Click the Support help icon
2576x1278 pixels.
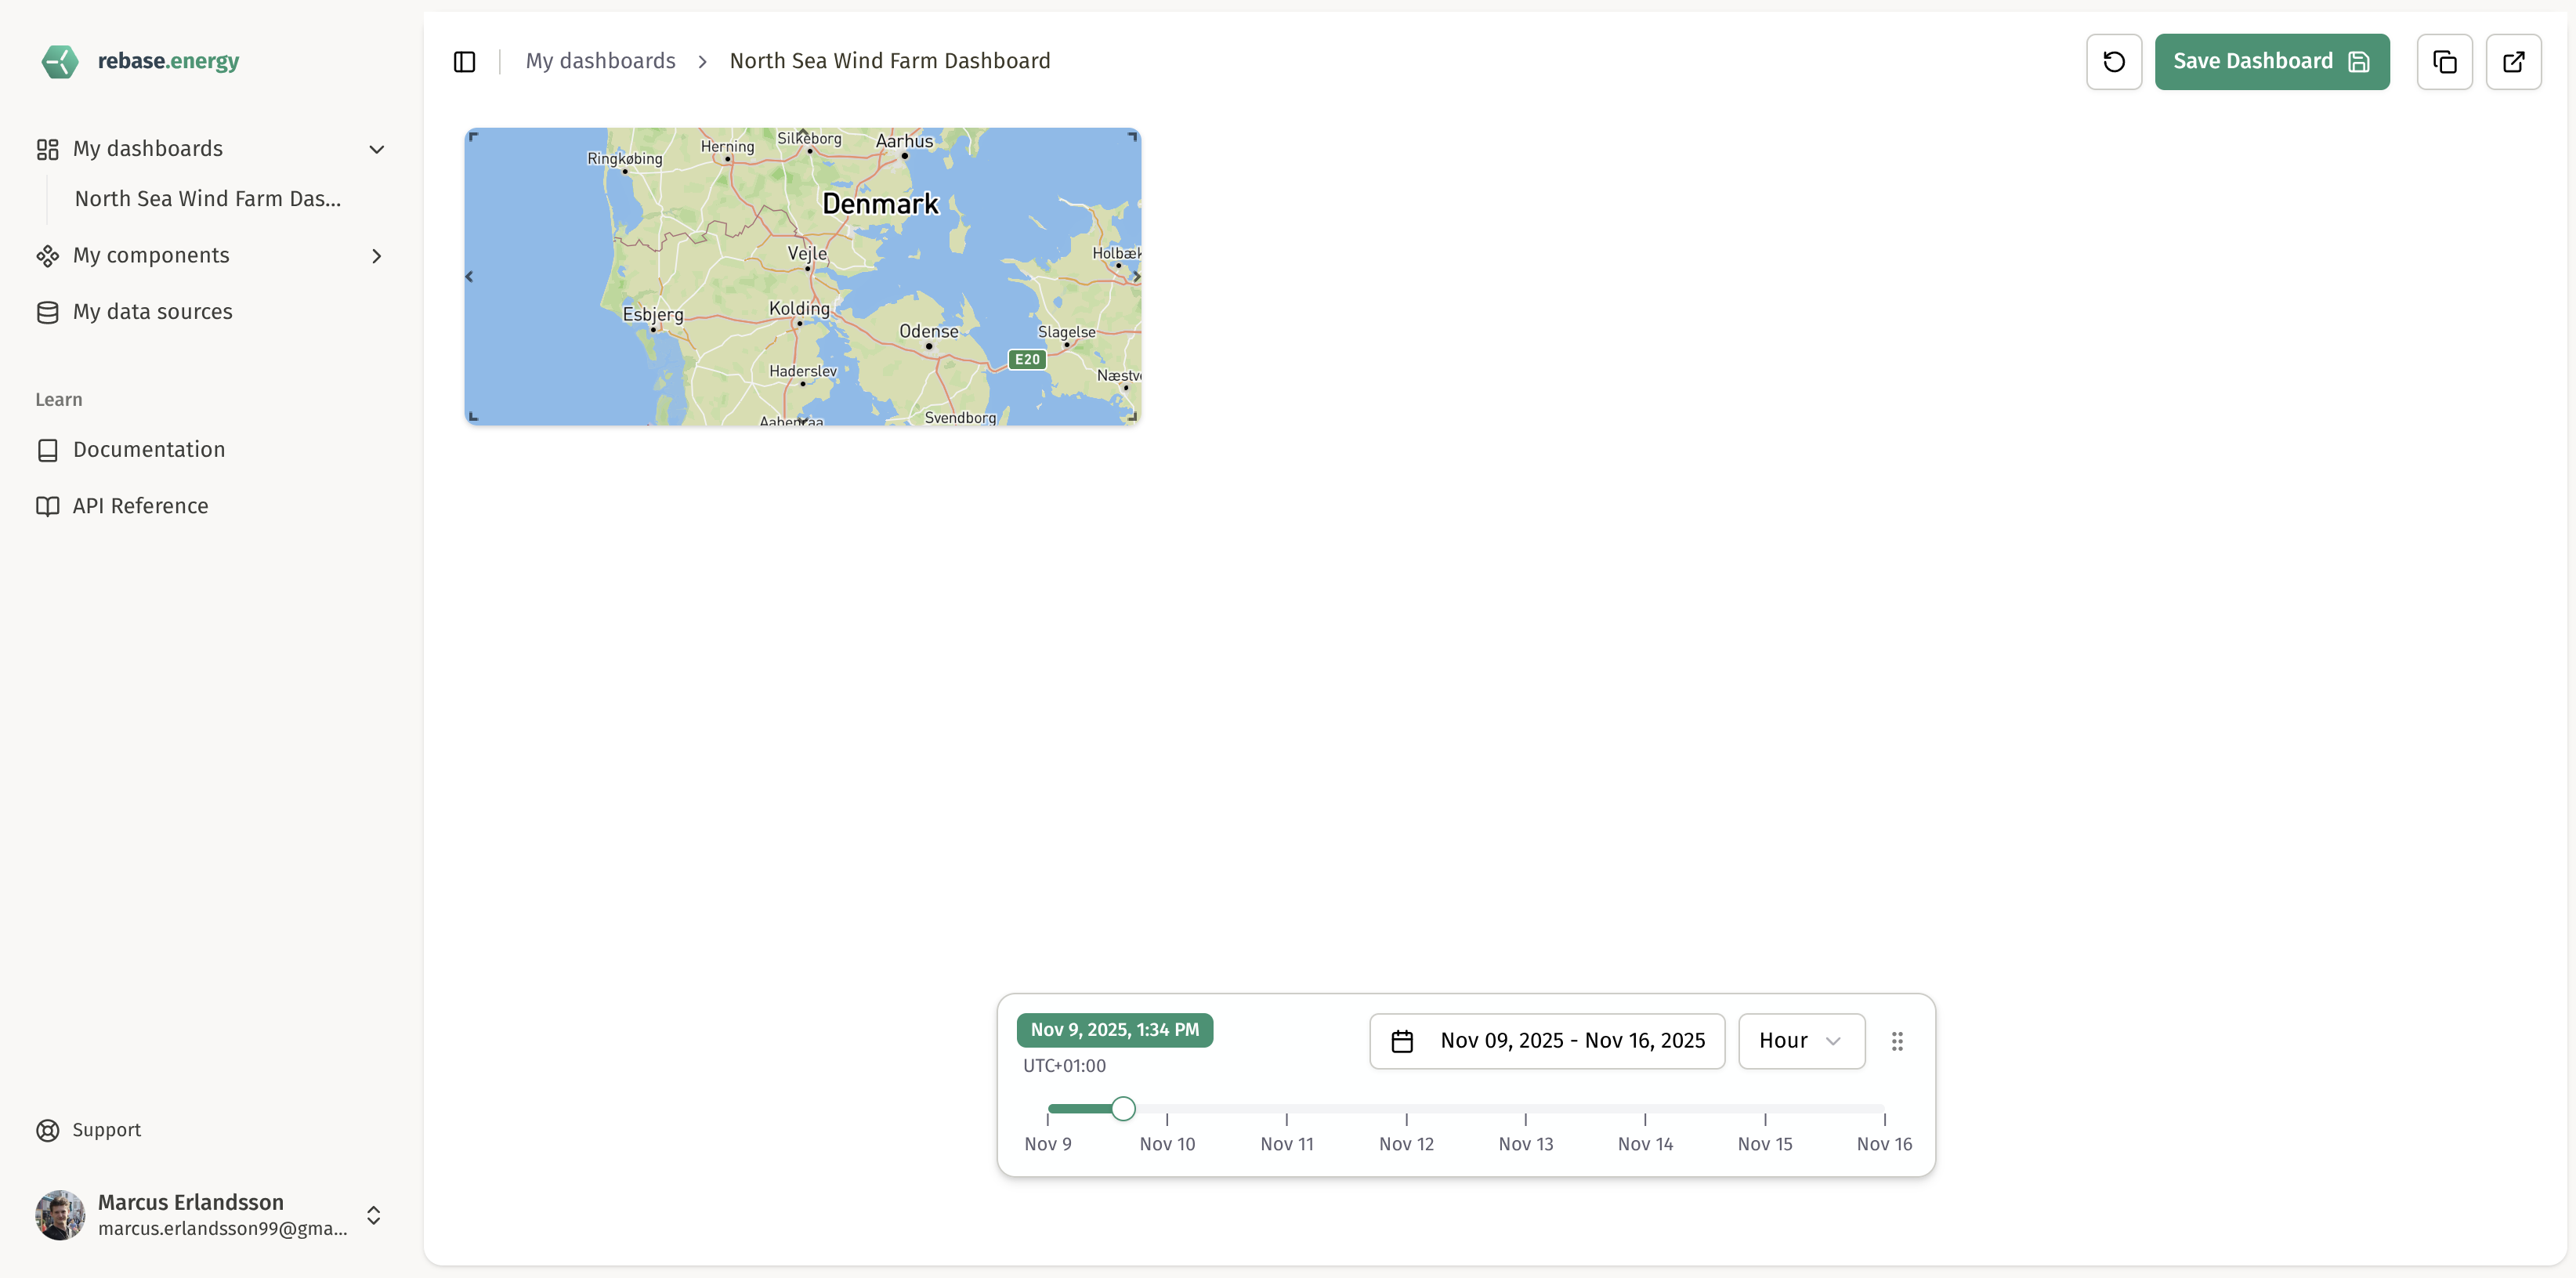tap(47, 1129)
